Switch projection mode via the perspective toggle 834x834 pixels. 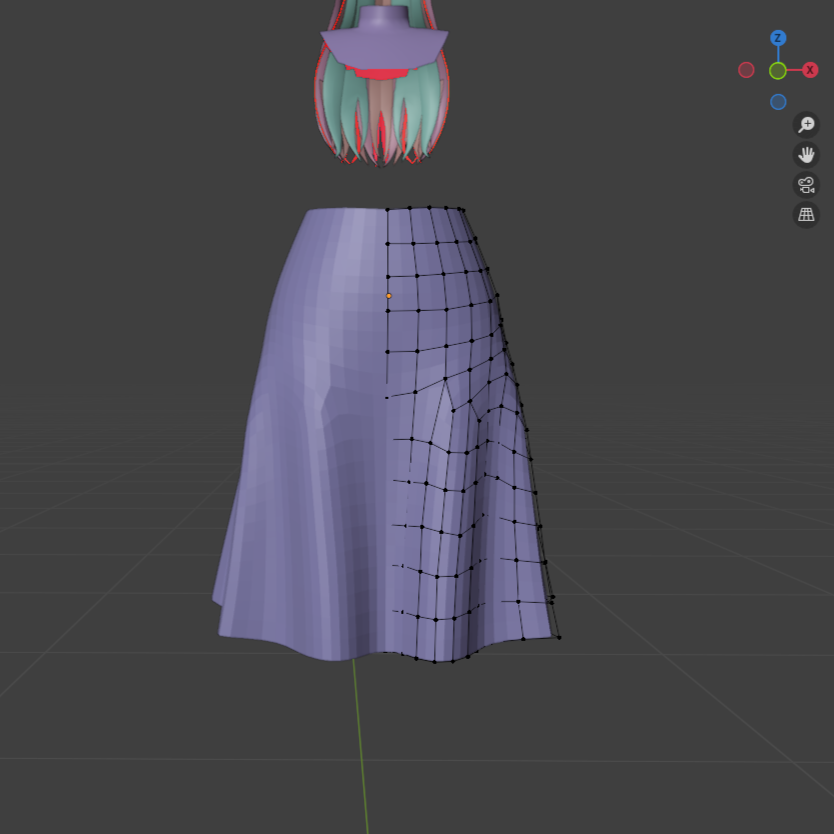click(x=806, y=214)
